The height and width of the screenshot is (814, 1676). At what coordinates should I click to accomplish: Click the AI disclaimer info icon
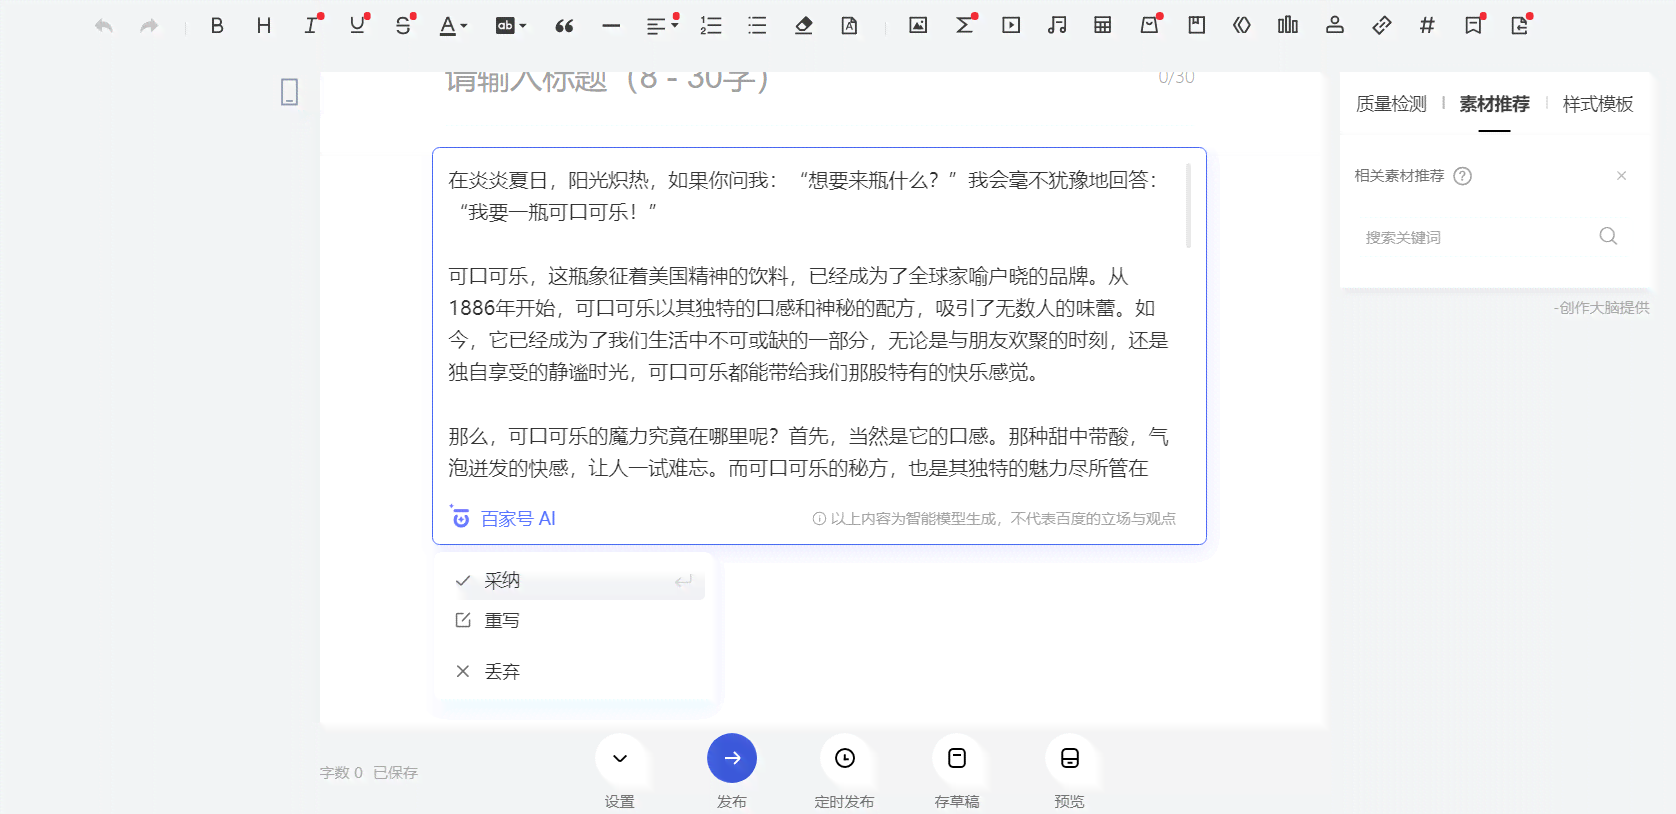(x=819, y=519)
